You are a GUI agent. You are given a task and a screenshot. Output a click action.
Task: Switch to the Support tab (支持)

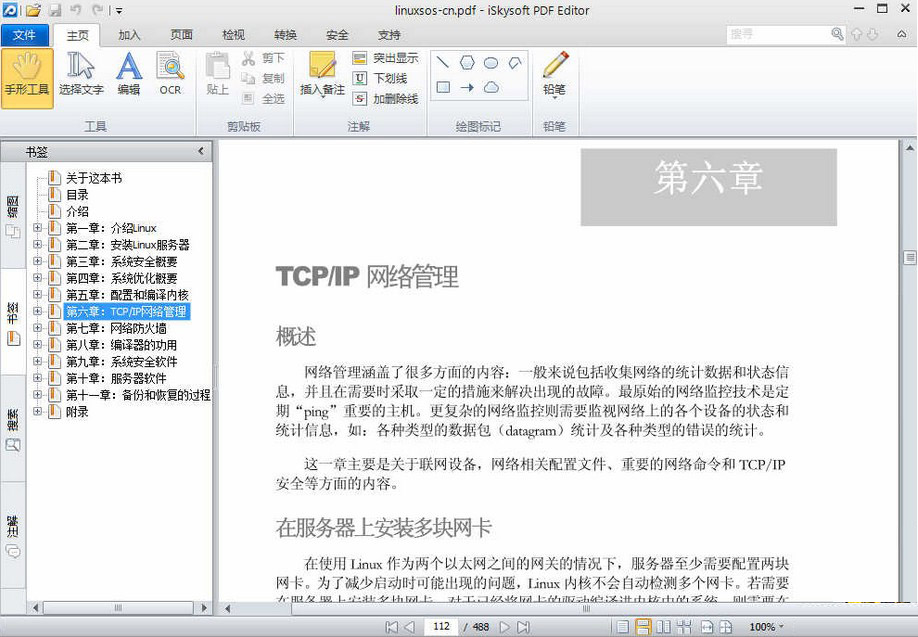pos(389,35)
